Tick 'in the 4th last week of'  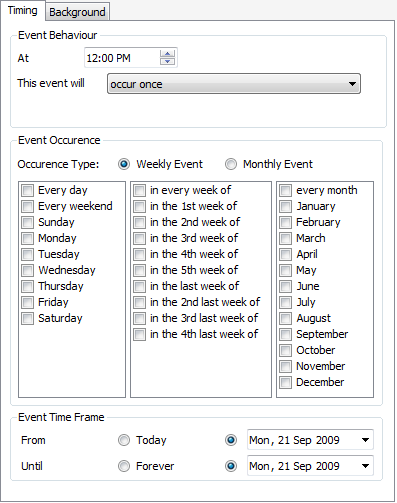pos(140,335)
